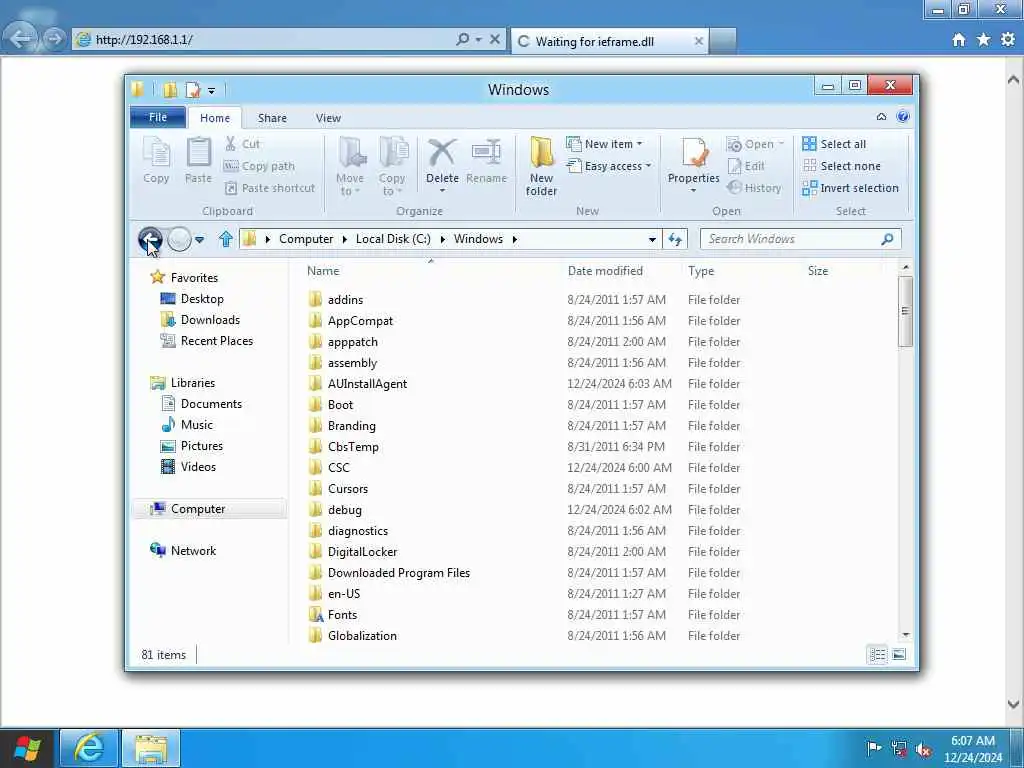Click Internet Explorer taskbar icon
1024x768 pixels.
pyautogui.click(x=89, y=748)
